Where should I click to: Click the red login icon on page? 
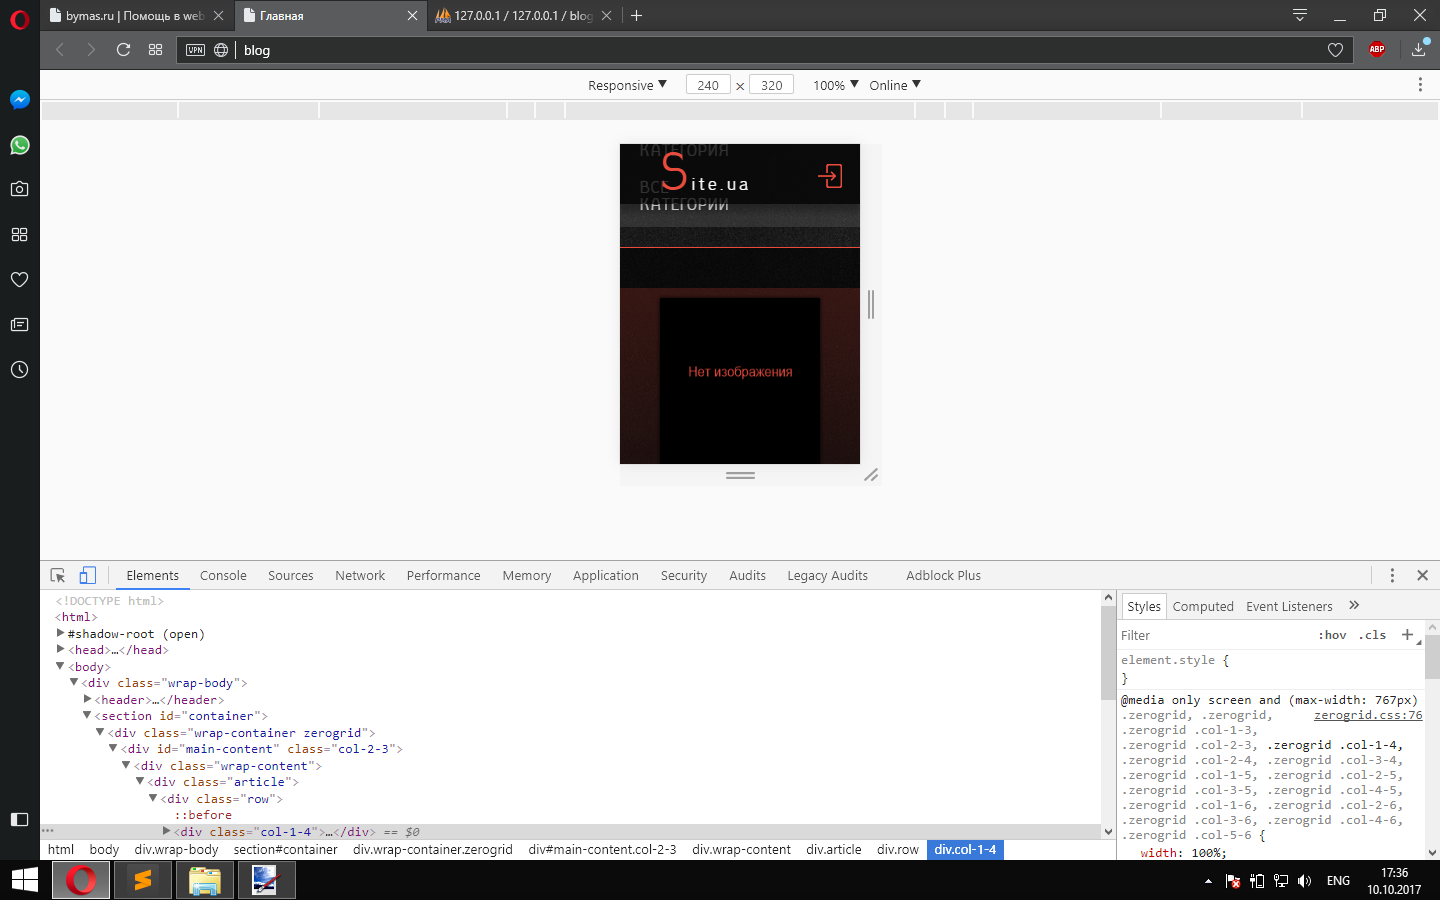(x=830, y=177)
